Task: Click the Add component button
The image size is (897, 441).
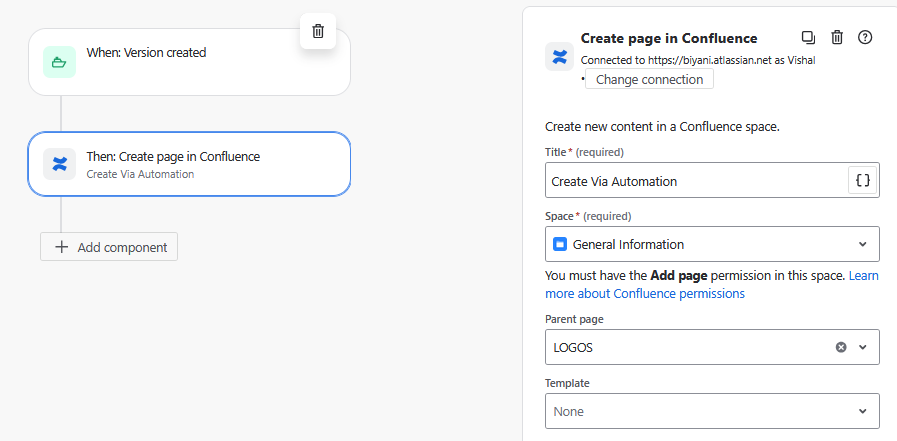Action: click(109, 247)
